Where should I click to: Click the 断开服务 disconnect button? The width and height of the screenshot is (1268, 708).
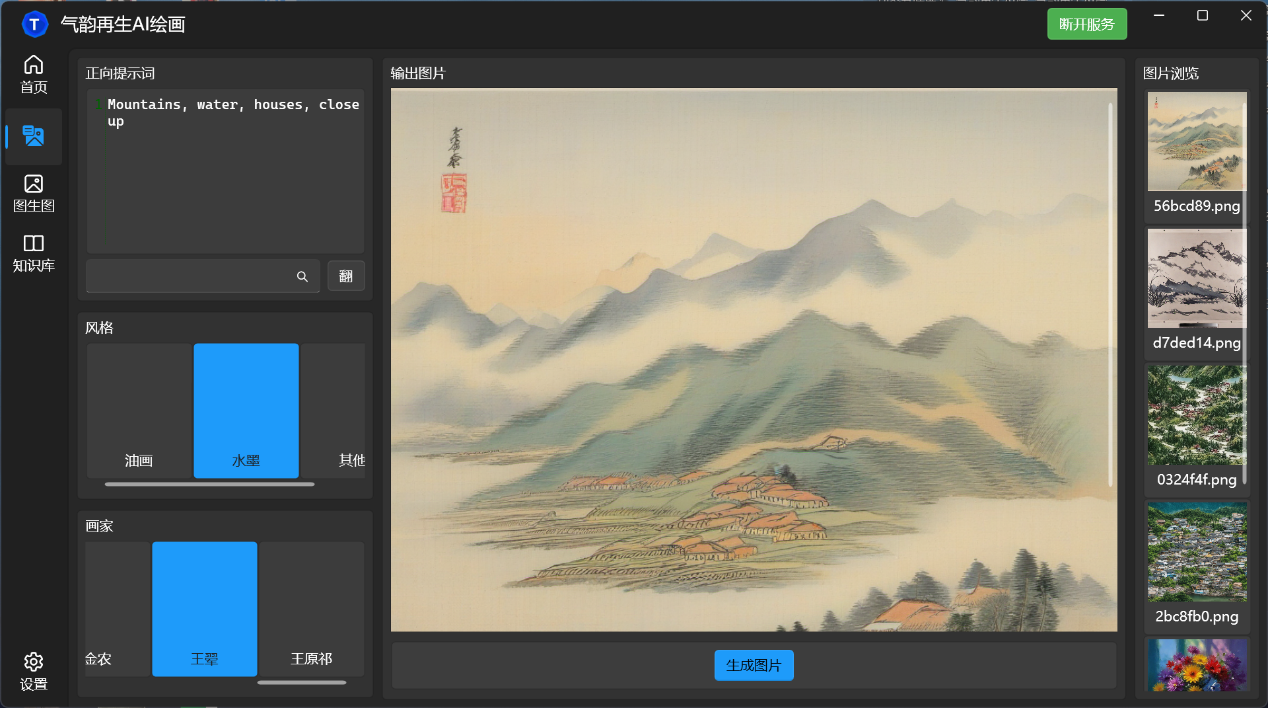pos(1087,24)
